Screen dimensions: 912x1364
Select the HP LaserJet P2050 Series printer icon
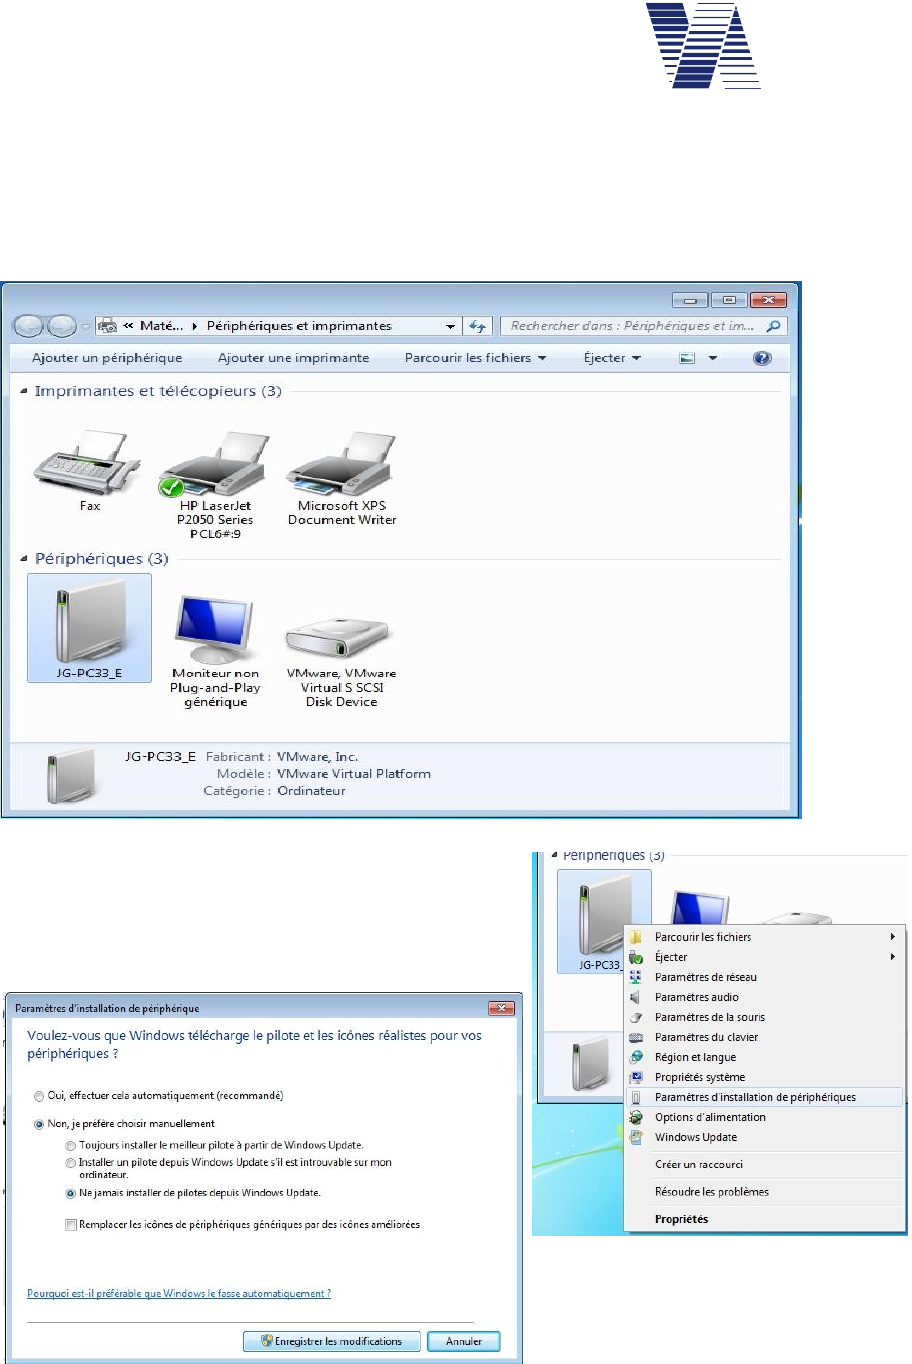click(215, 464)
